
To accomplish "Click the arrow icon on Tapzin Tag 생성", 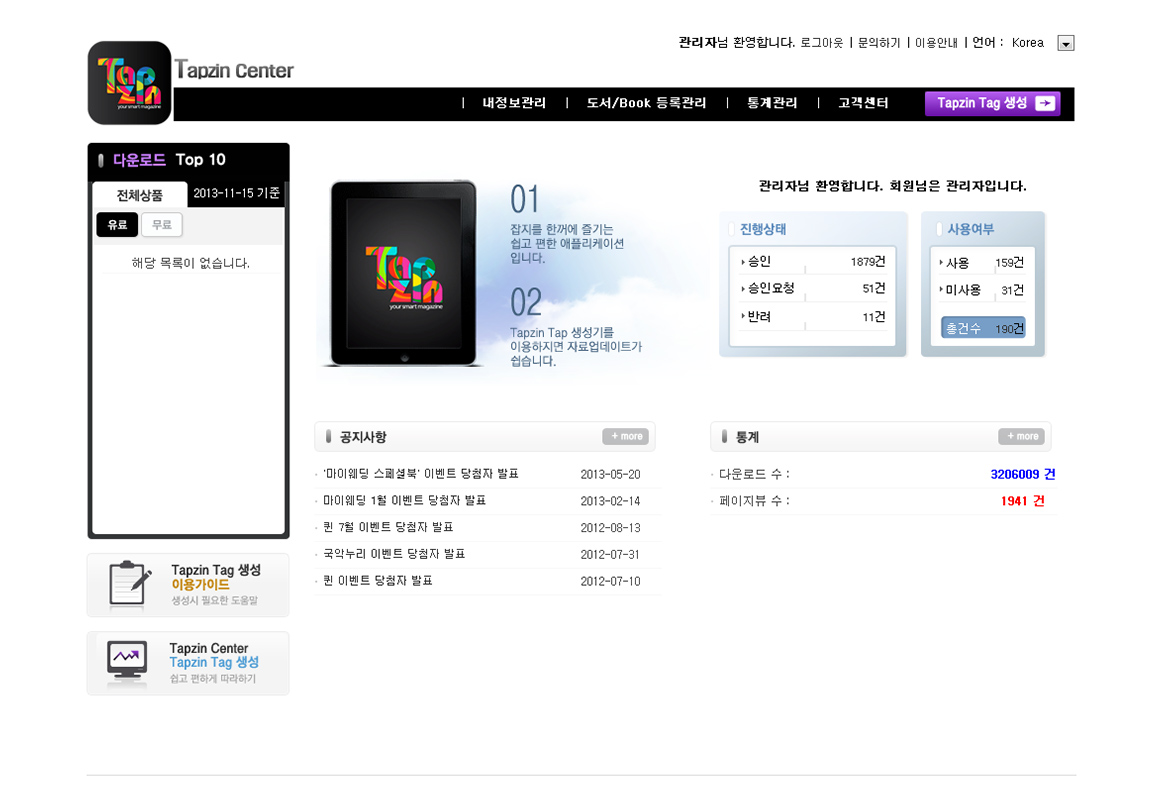I will 1046,103.
